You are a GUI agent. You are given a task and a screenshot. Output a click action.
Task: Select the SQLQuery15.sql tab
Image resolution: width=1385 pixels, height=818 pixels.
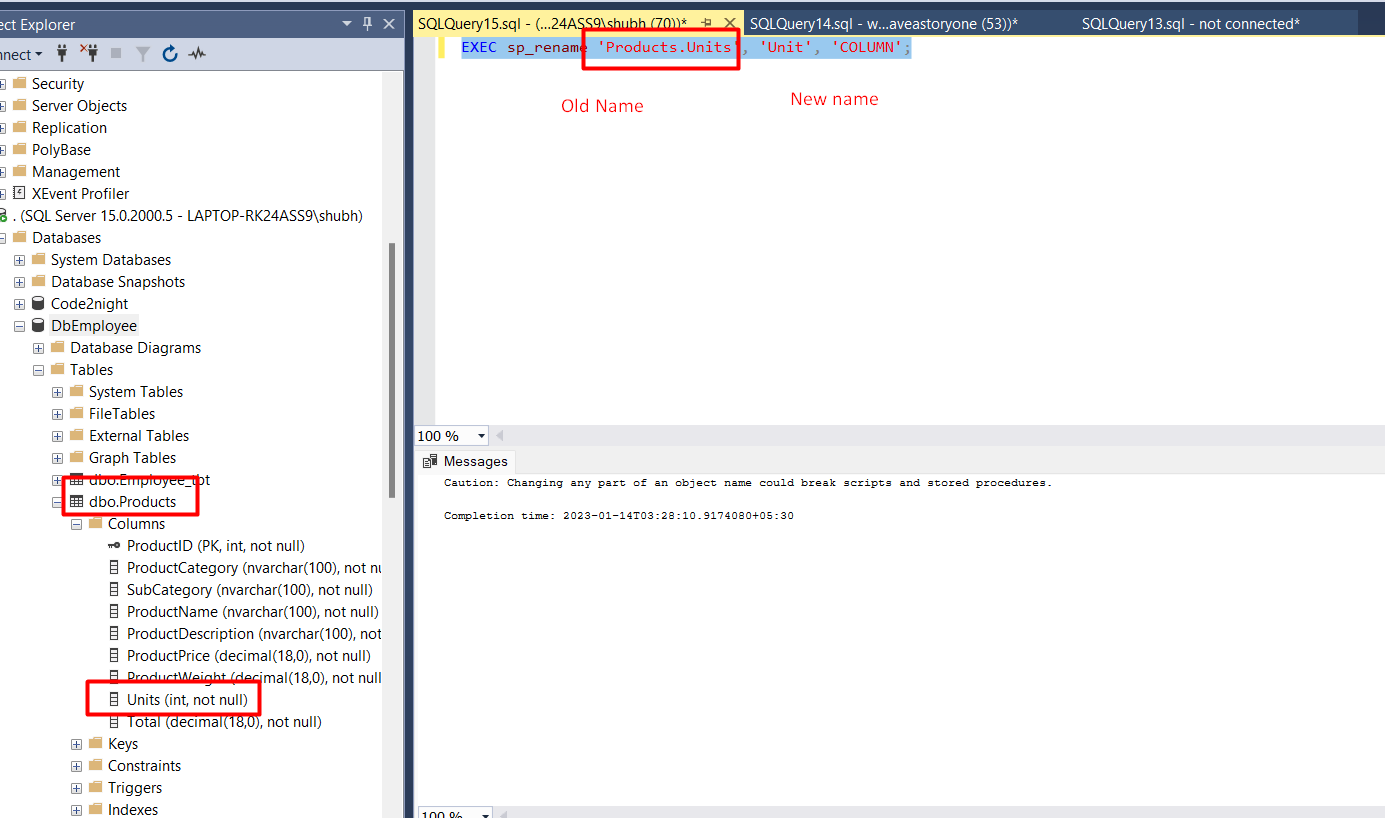pos(552,23)
